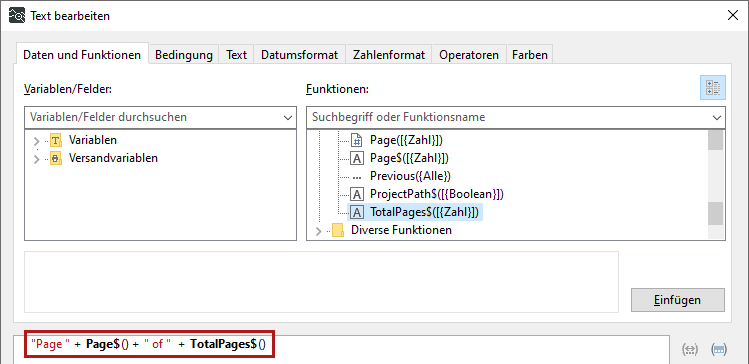Close the Text bearbeiten dialog
This screenshot has width=749, height=364.
[733, 15]
